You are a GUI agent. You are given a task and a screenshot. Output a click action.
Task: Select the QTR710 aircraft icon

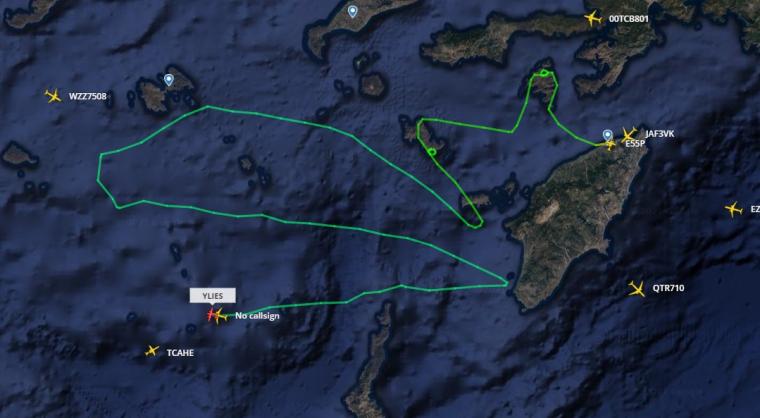point(637,289)
